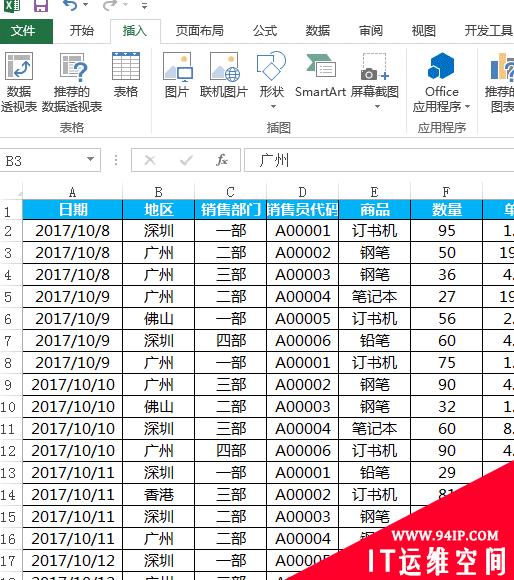This screenshot has height=580, width=514.
Task: Click the 数量 header cell
Action: tap(446, 210)
